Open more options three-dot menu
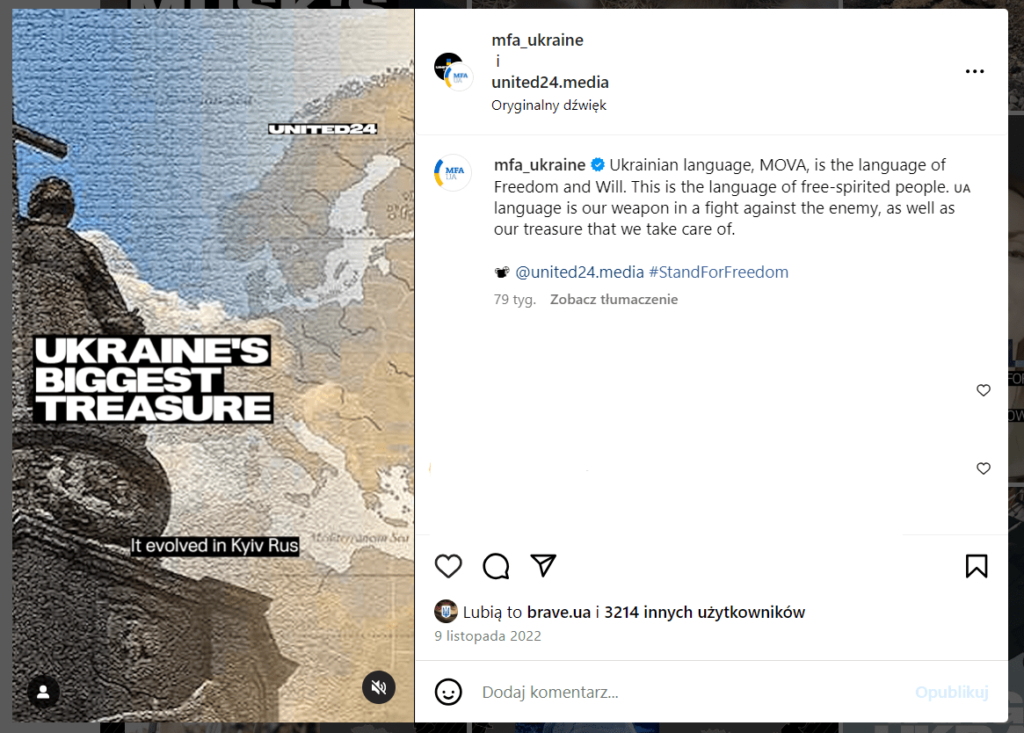Image resolution: width=1024 pixels, height=733 pixels. 974,71
